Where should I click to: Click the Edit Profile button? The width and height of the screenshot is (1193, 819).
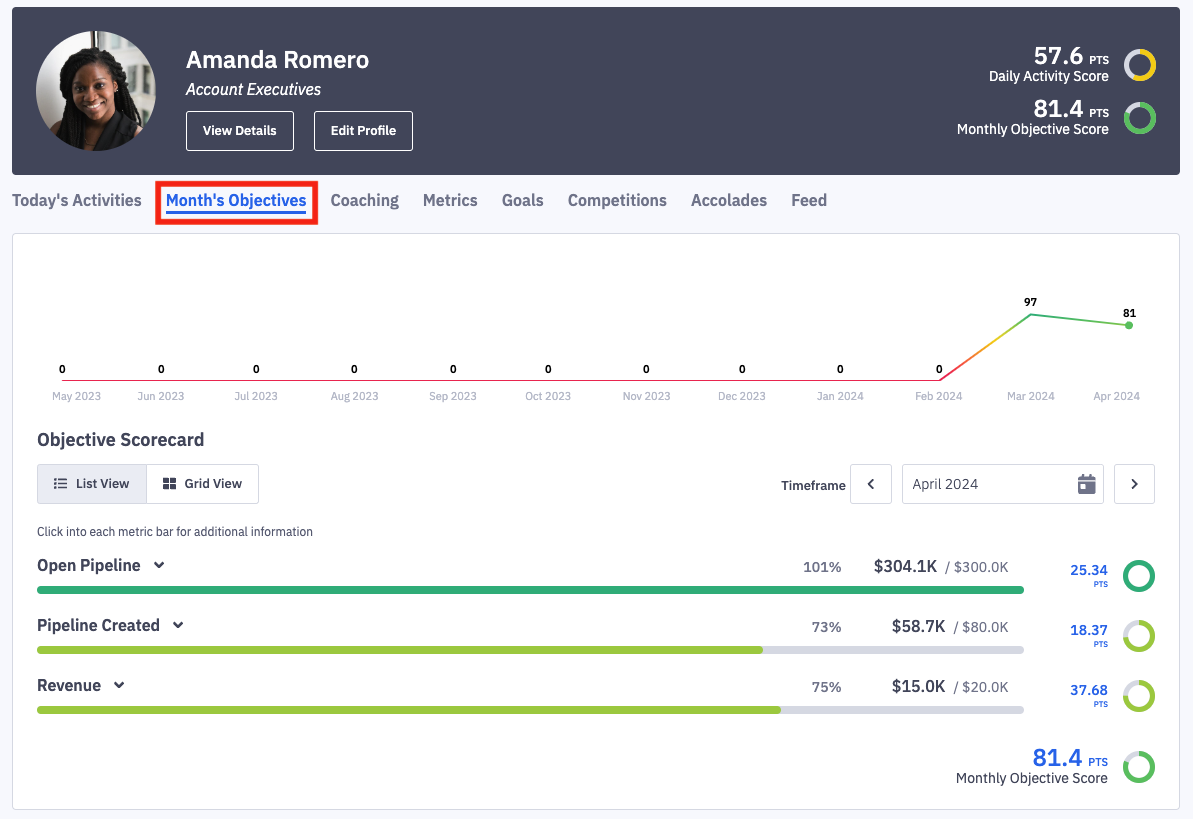pyautogui.click(x=363, y=131)
